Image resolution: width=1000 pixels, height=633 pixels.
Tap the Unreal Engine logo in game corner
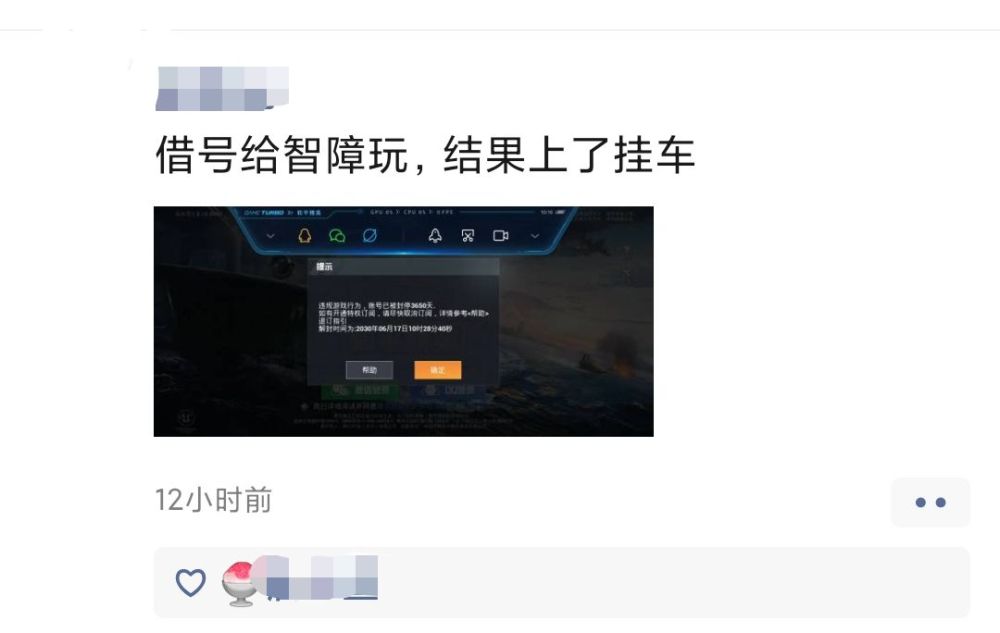(186, 418)
